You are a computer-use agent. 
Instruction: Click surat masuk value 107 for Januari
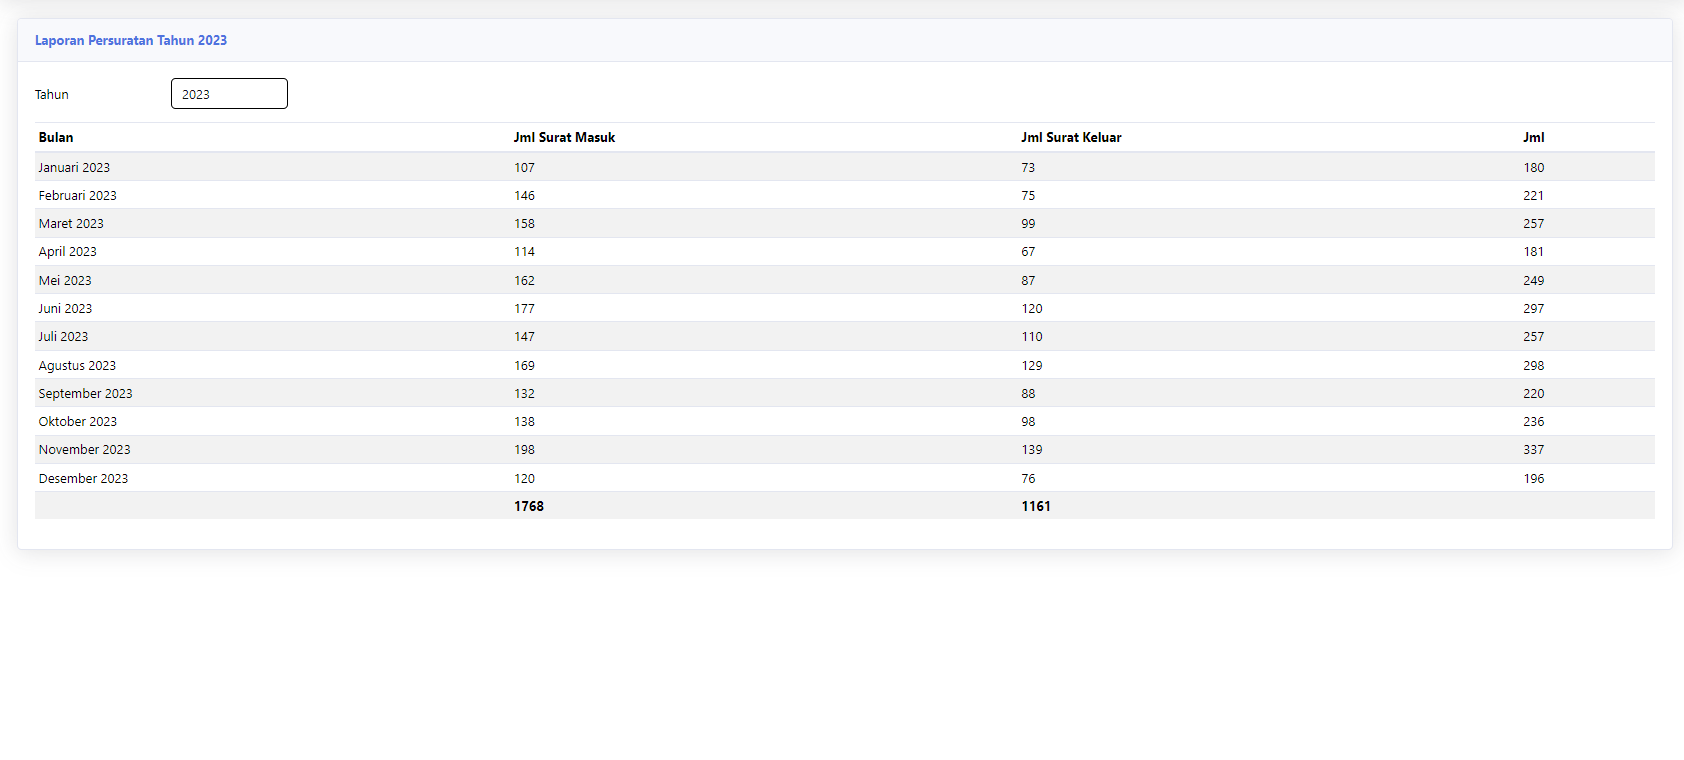coord(525,168)
